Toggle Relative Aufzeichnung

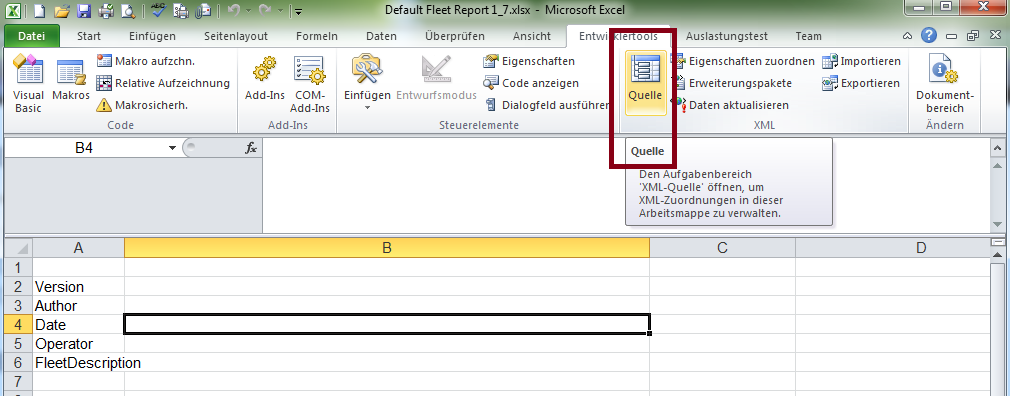[163, 83]
